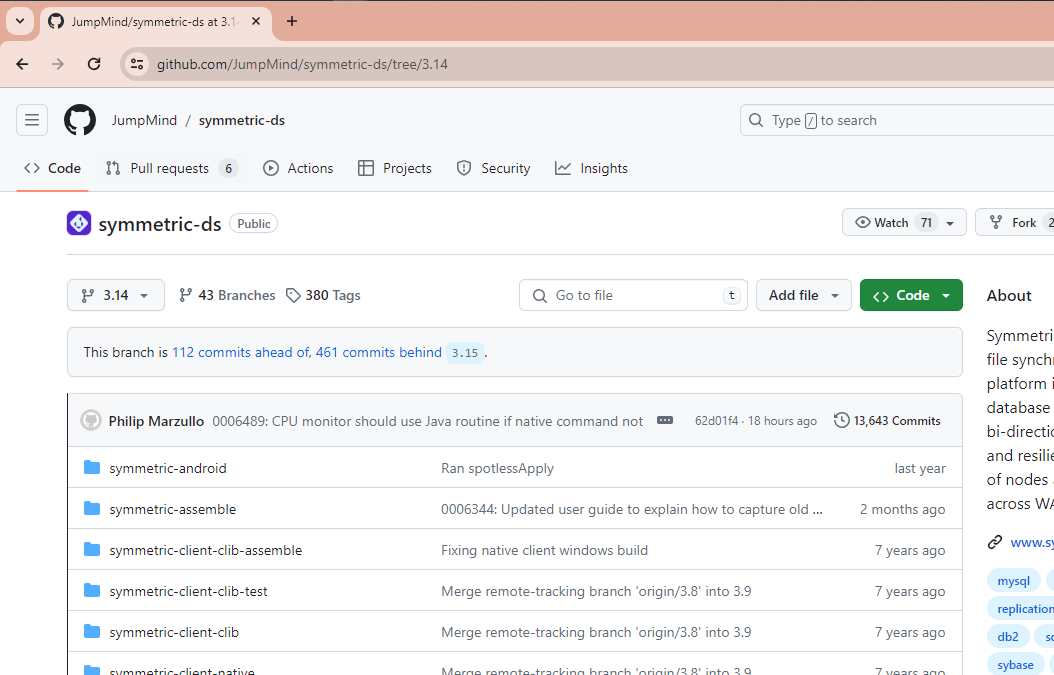Open the symmetric-client-clib folder icon
1054x675 pixels.
point(92,632)
